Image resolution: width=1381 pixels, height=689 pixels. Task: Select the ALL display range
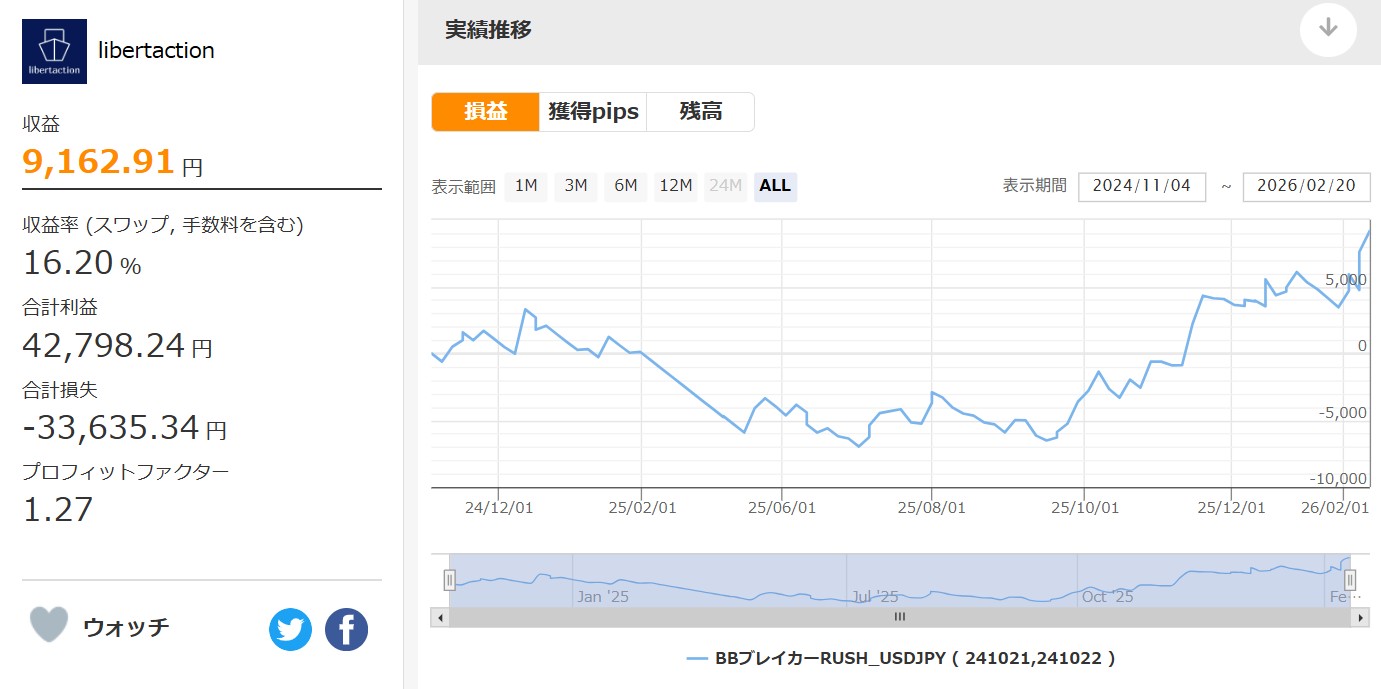tap(775, 186)
